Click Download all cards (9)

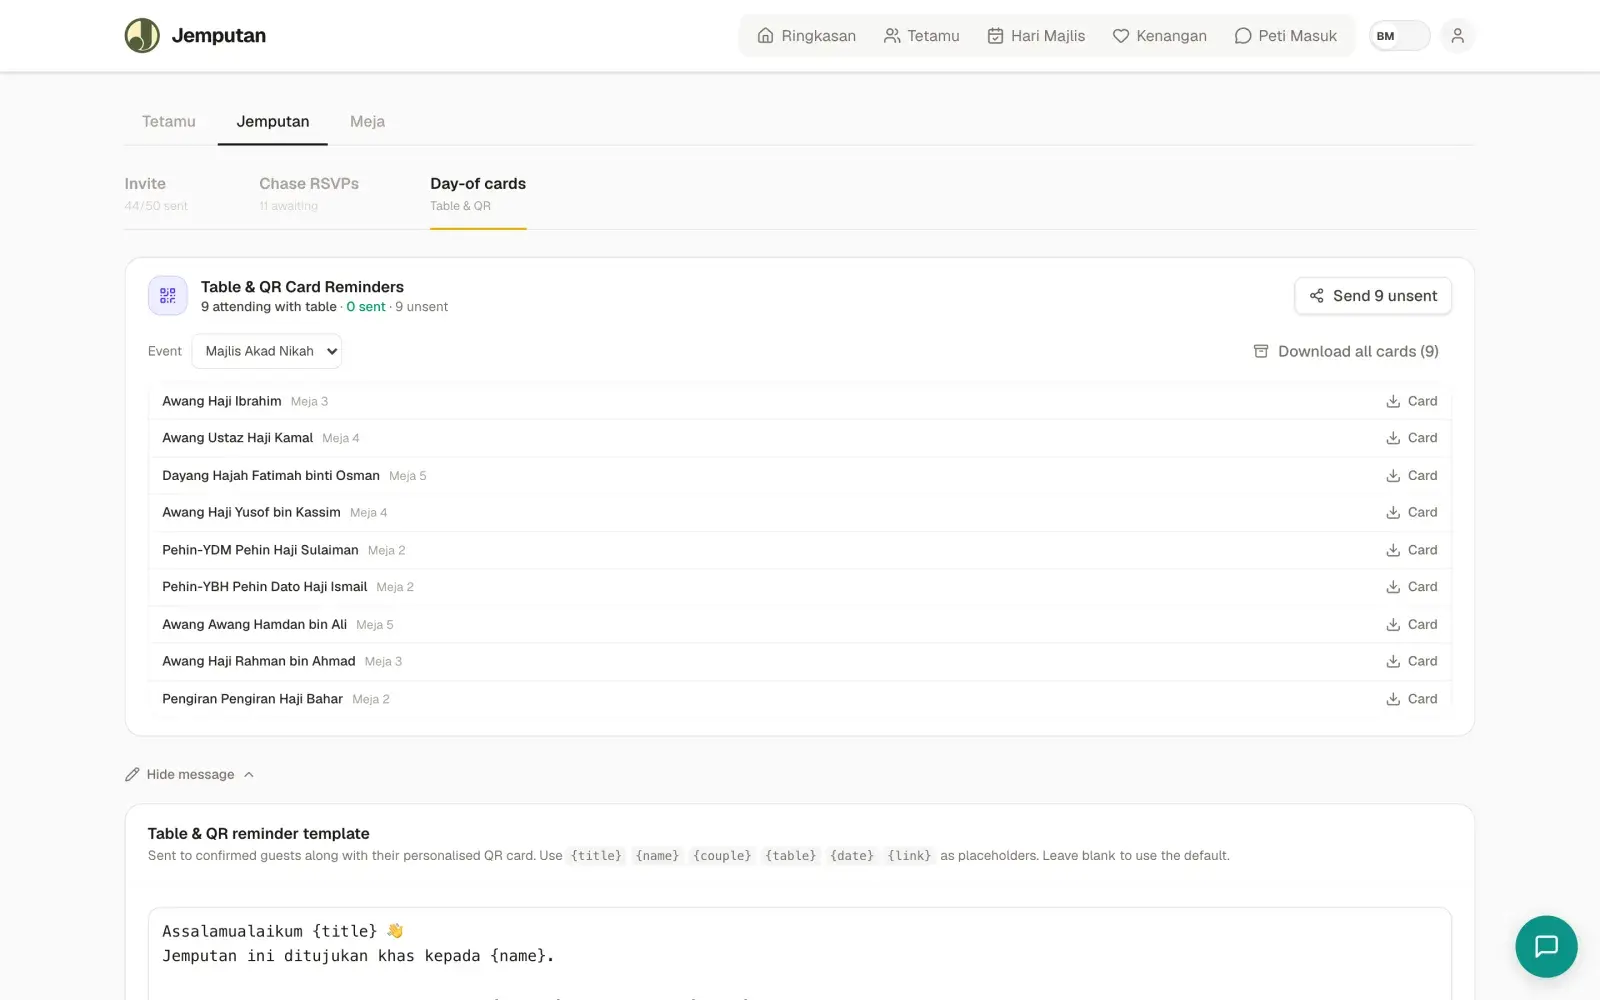[1346, 351]
